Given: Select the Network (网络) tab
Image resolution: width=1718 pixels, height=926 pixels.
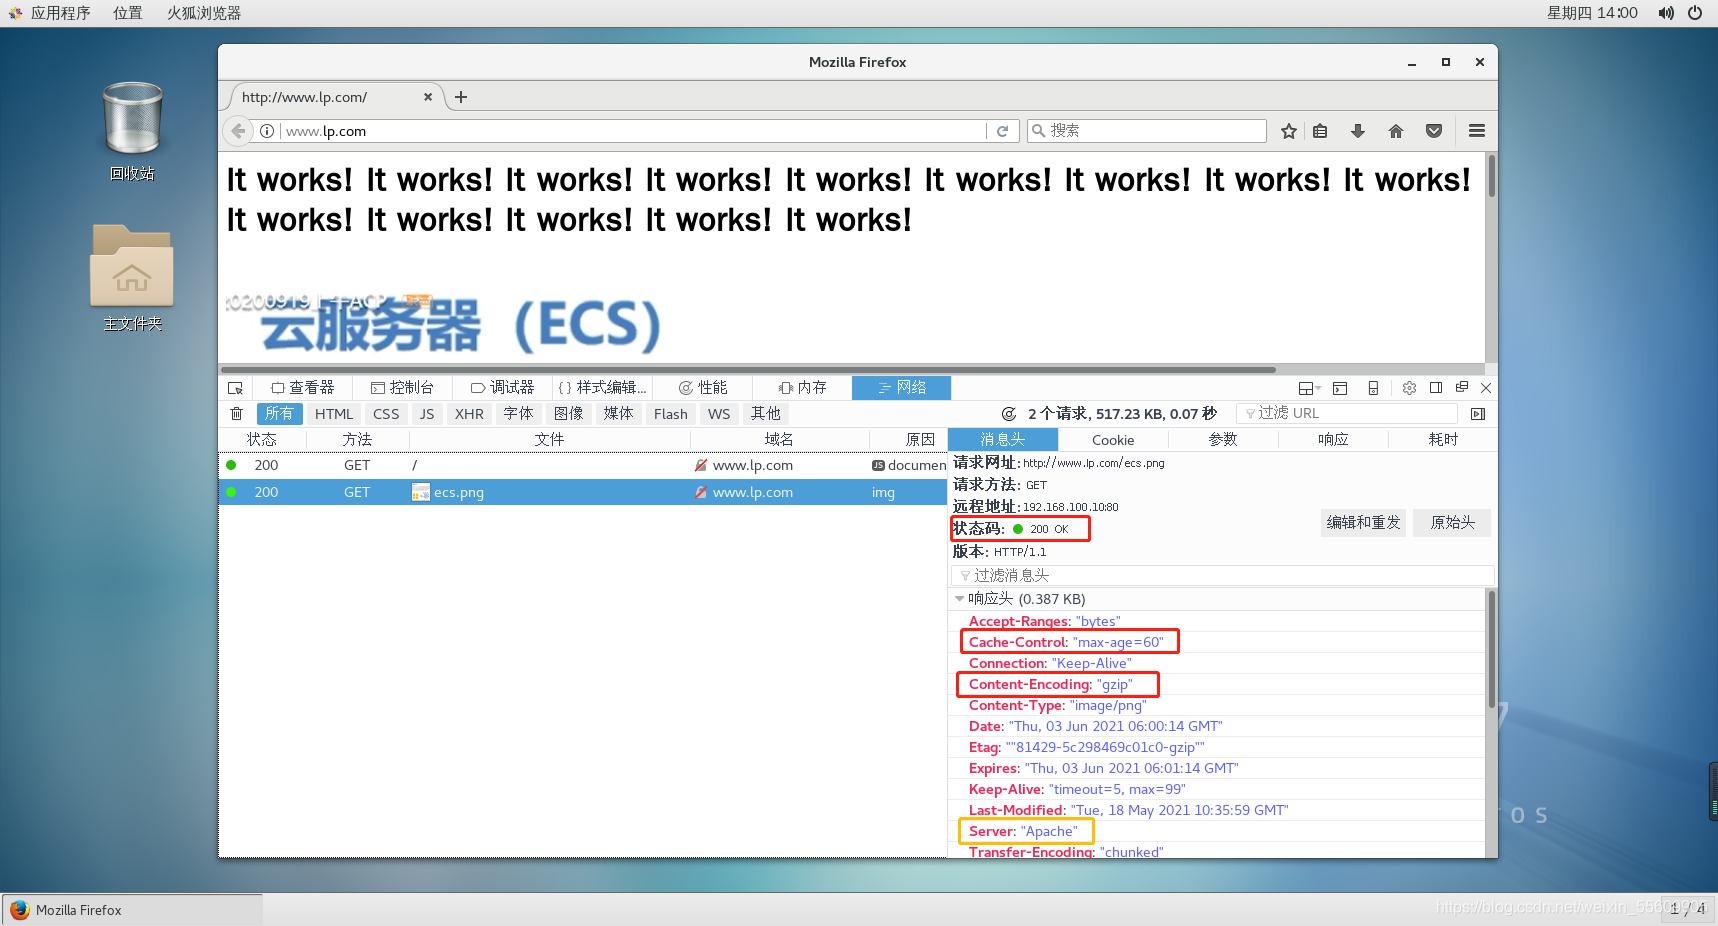Looking at the screenshot, I should coord(901,388).
